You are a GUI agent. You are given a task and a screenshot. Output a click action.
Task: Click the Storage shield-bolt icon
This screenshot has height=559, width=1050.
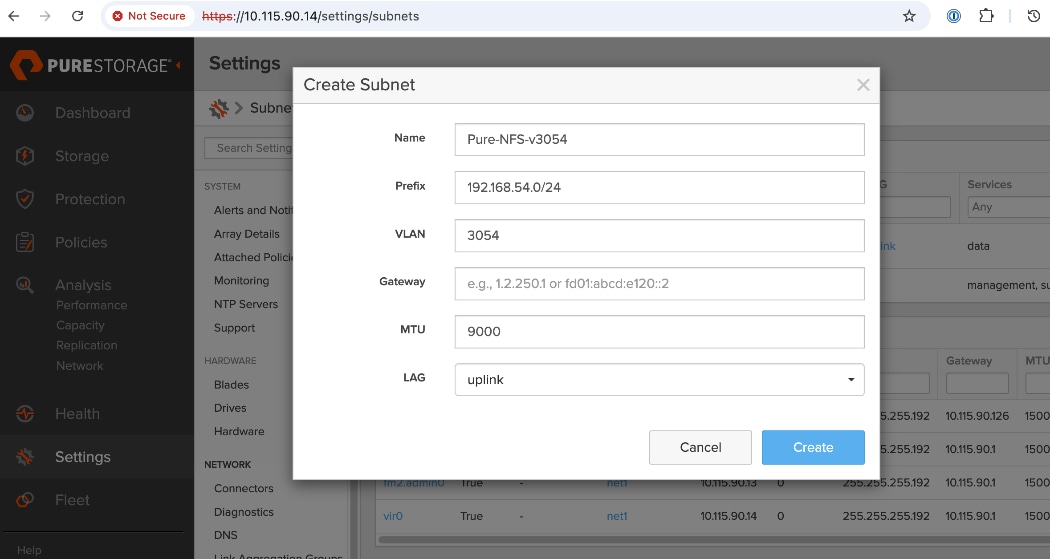25,156
